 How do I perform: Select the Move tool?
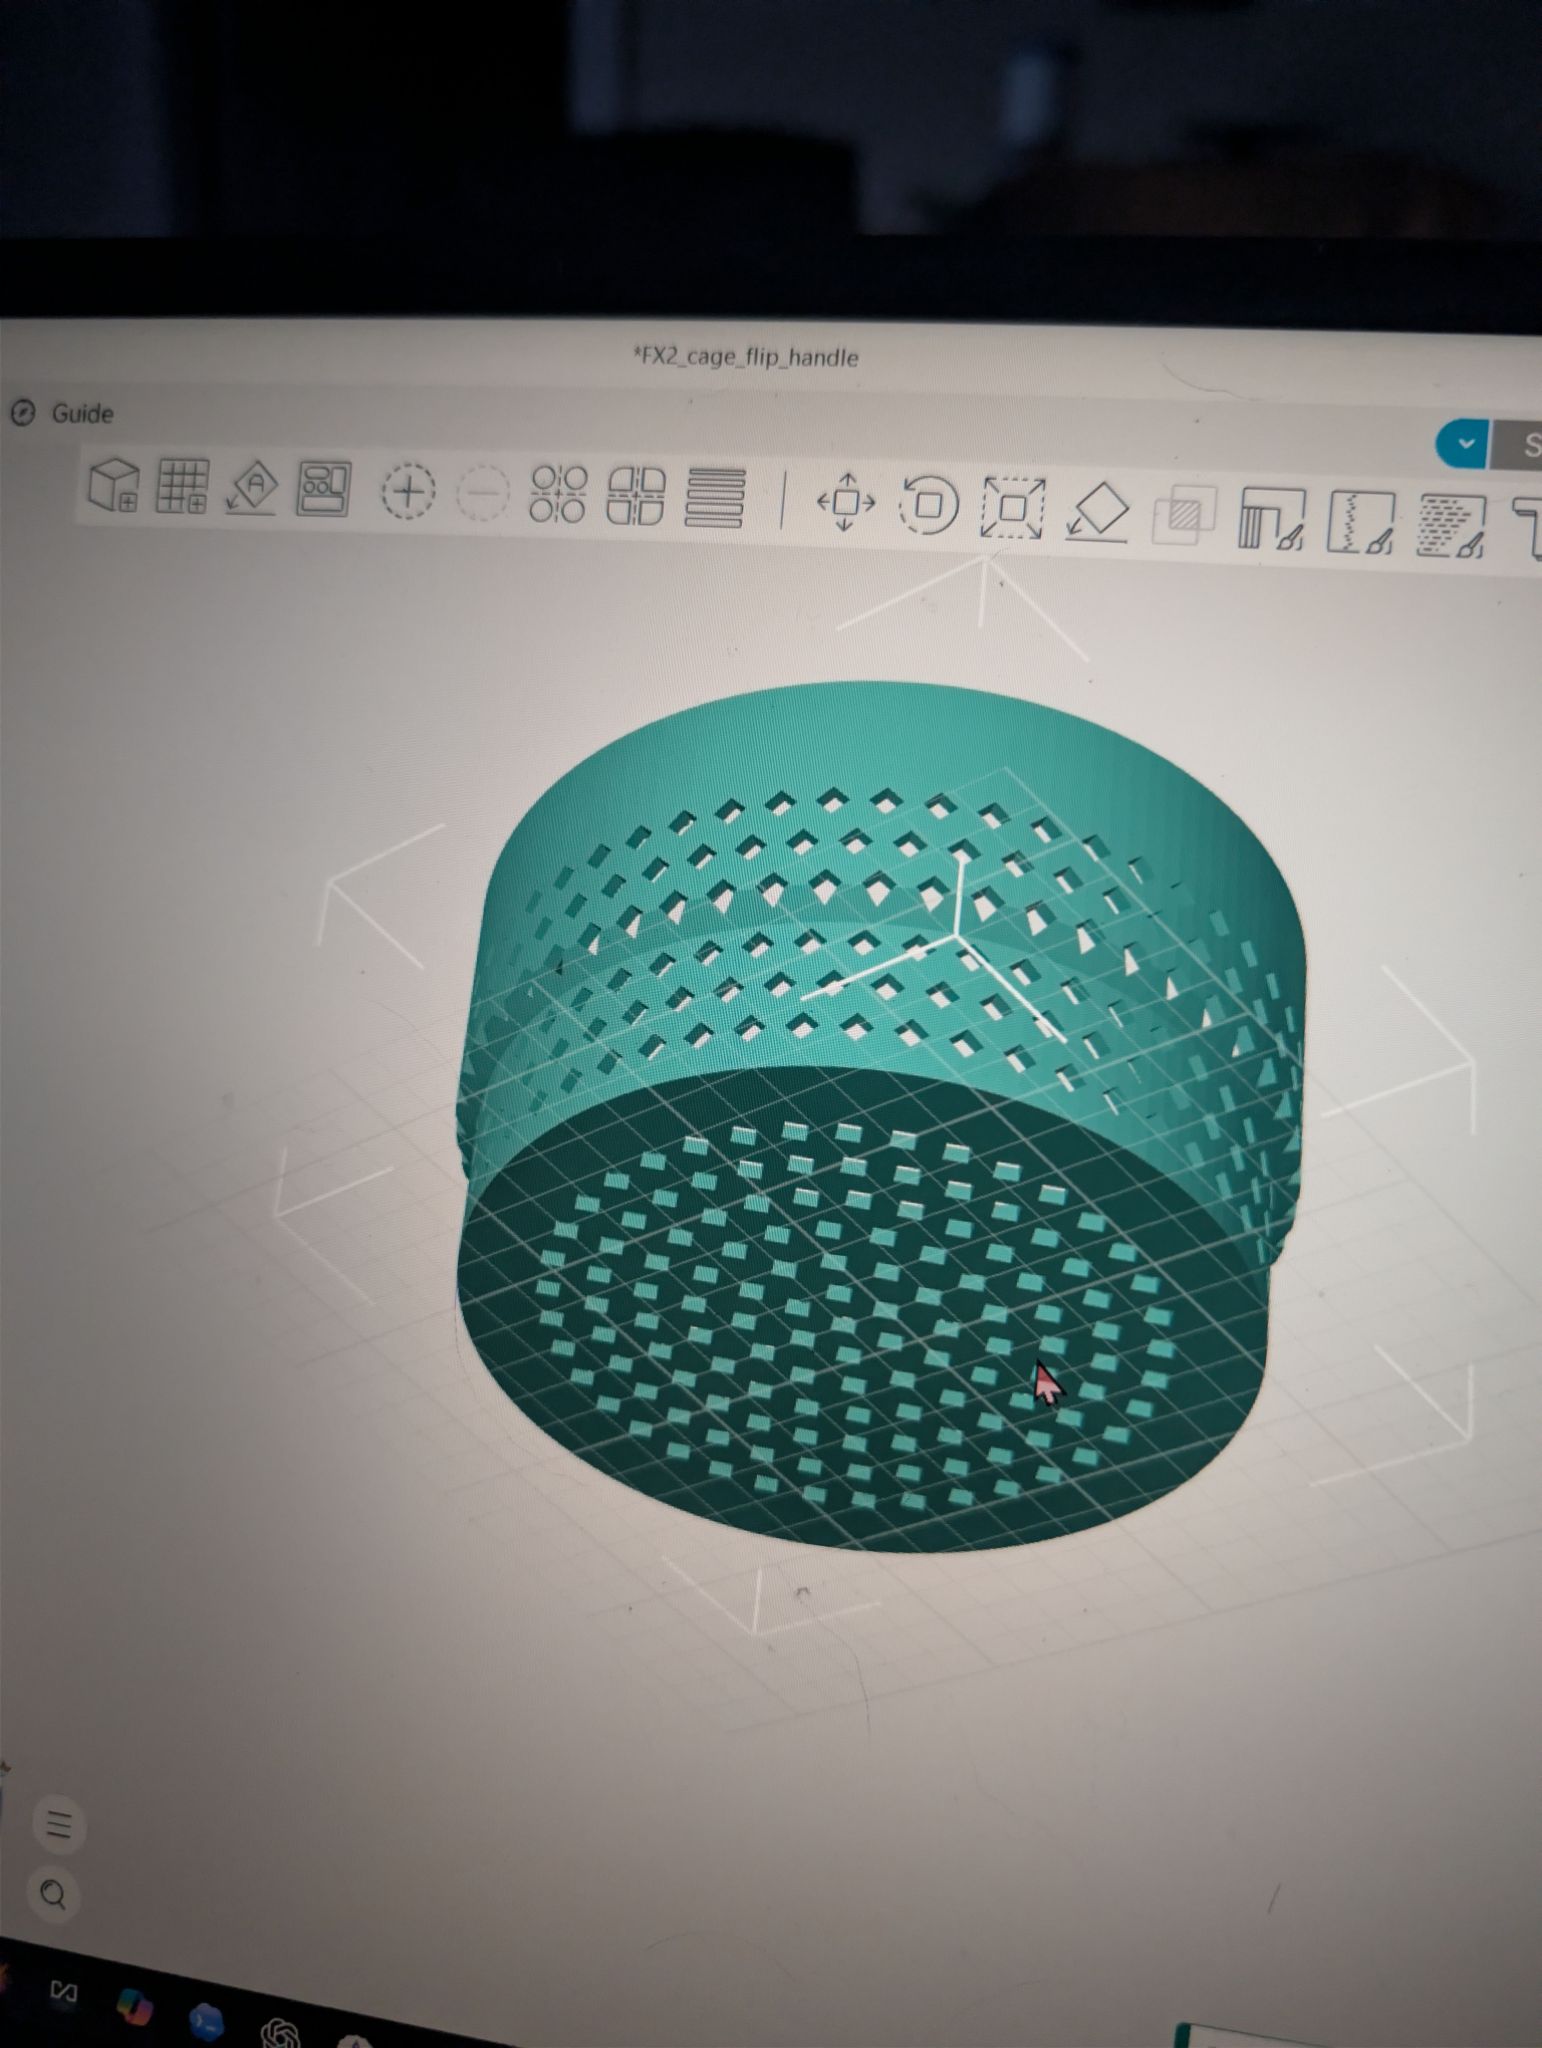click(846, 502)
